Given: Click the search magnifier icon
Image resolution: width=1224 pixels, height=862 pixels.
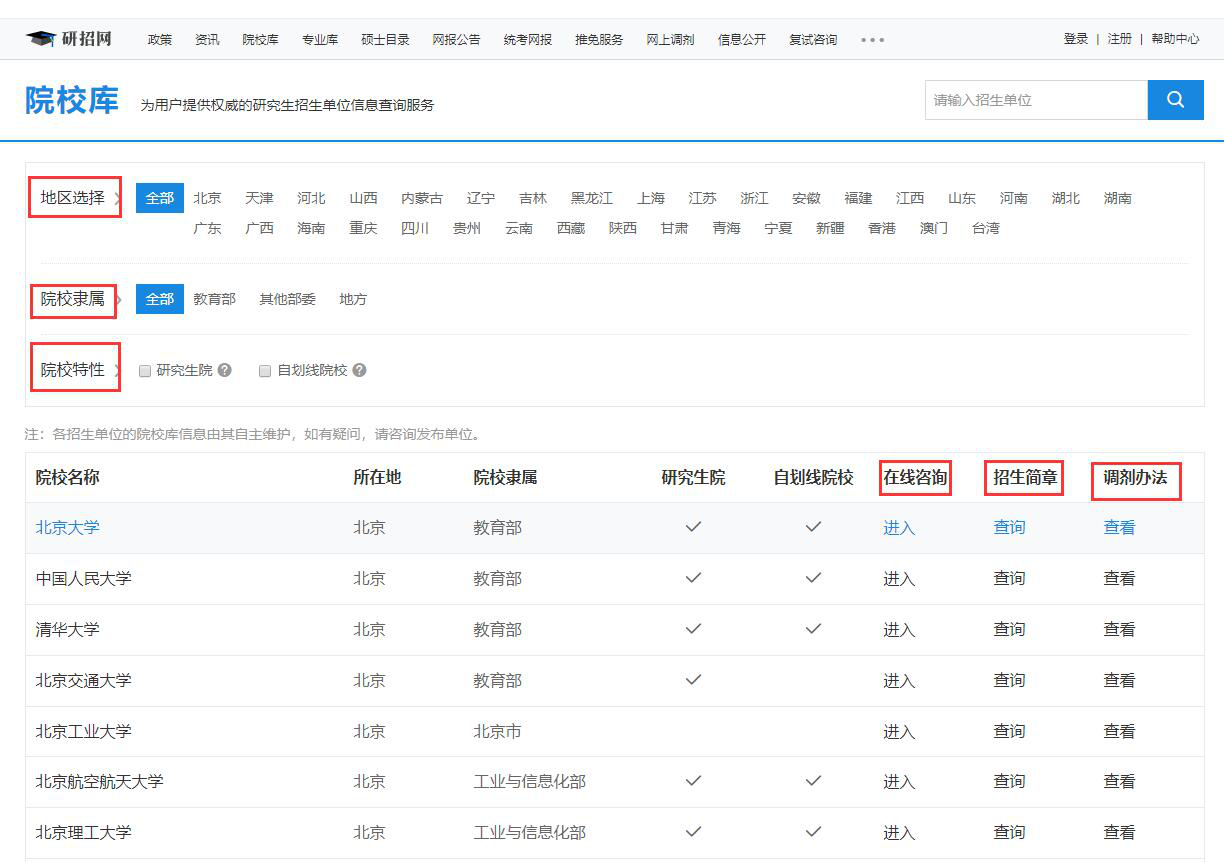Looking at the screenshot, I should [x=1176, y=100].
